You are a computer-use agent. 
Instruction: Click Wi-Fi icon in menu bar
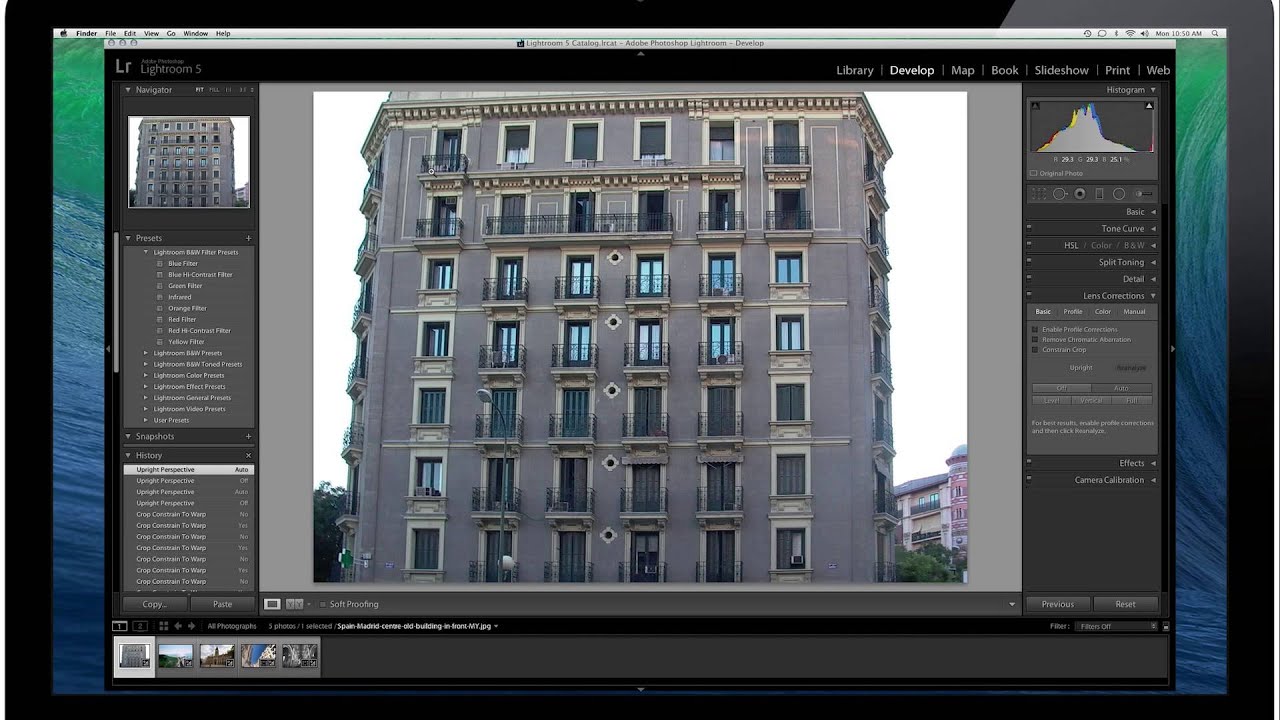pyautogui.click(x=1131, y=33)
